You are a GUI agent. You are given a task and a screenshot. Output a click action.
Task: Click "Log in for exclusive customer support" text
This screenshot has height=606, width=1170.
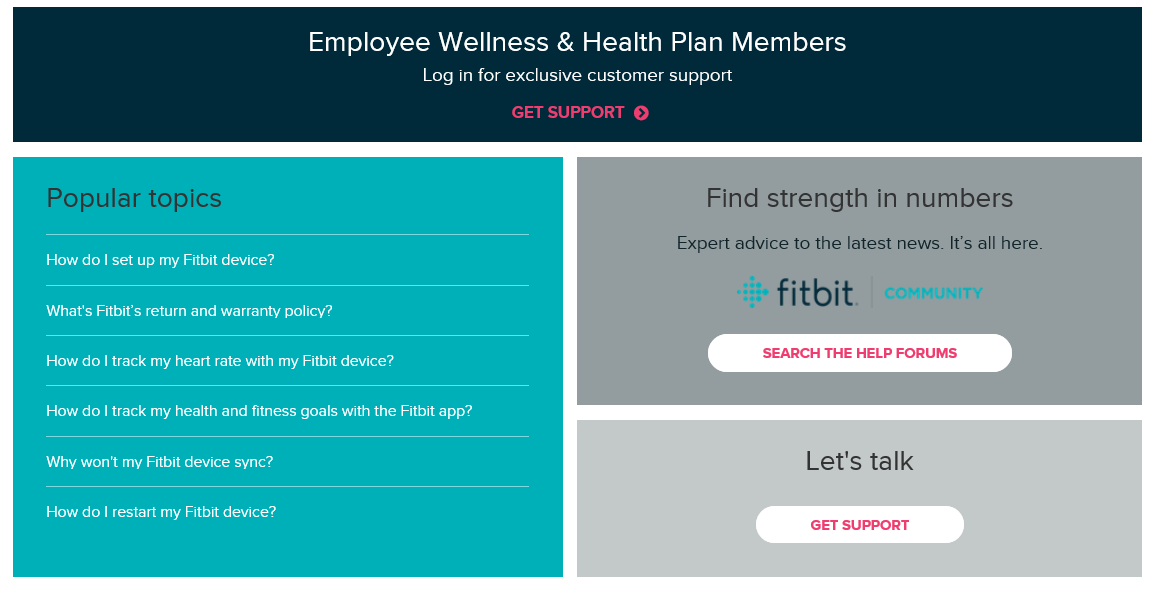click(577, 75)
